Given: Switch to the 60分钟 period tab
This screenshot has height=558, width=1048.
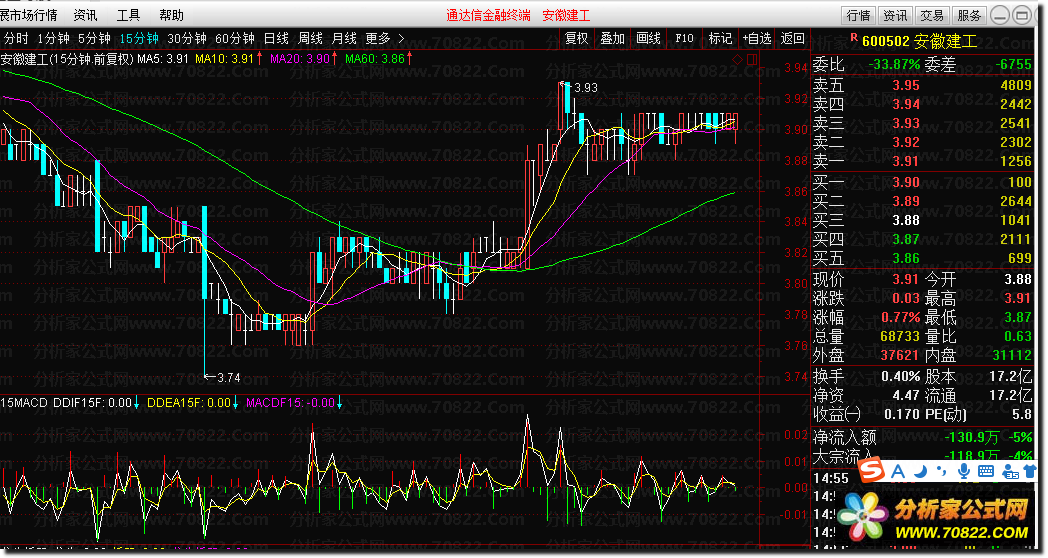Looking at the screenshot, I should (x=235, y=38).
